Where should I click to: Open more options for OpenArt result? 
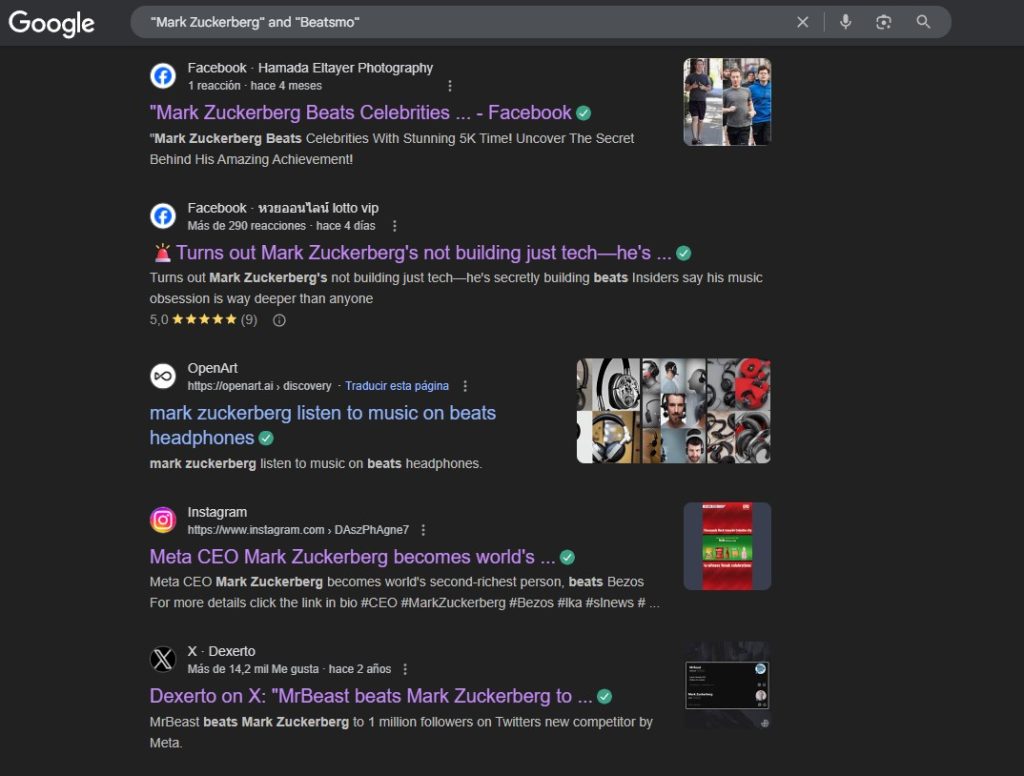465,386
